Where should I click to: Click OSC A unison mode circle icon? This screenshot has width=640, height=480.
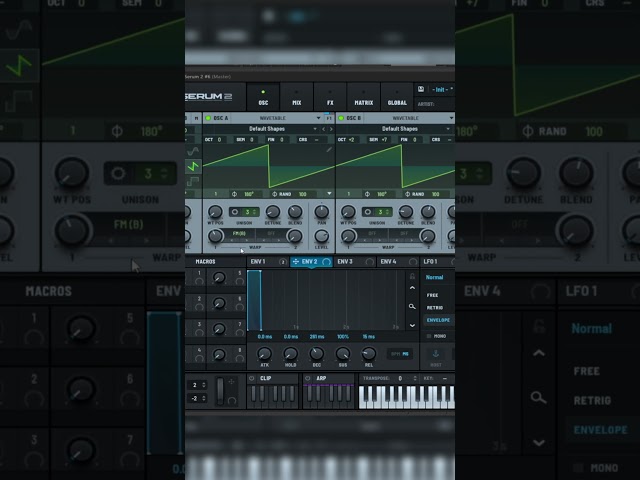(235, 212)
